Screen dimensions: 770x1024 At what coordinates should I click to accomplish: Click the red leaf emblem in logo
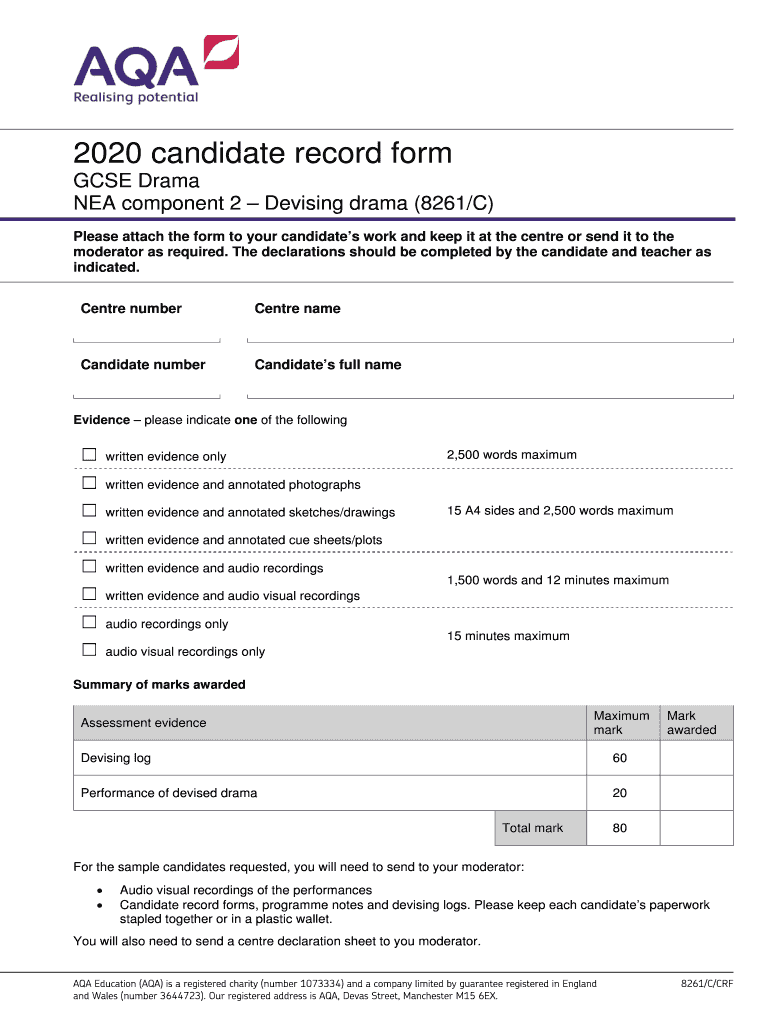click(x=221, y=51)
